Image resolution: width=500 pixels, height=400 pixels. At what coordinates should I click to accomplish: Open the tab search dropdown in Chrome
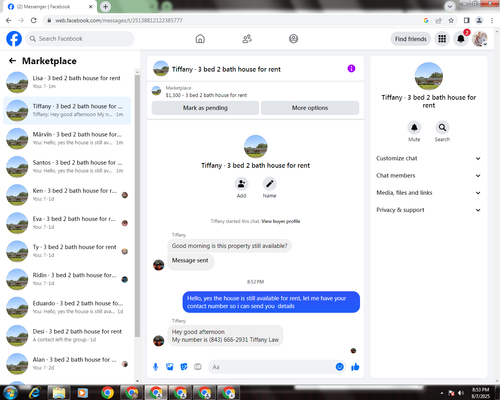click(x=450, y=6)
